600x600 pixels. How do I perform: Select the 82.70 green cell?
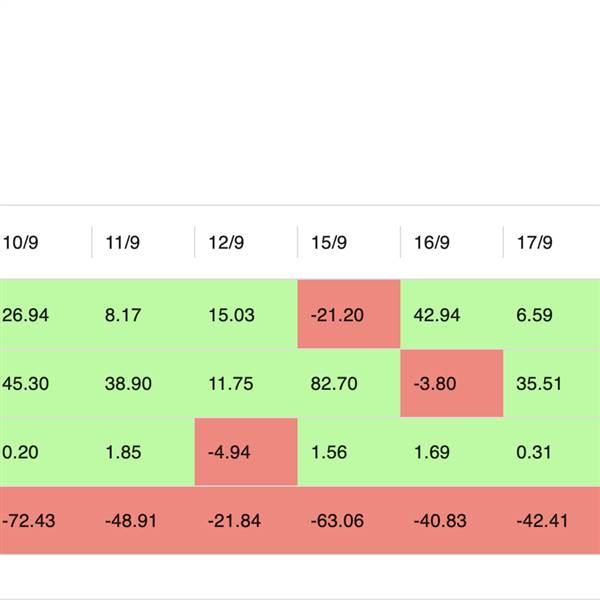point(348,383)
